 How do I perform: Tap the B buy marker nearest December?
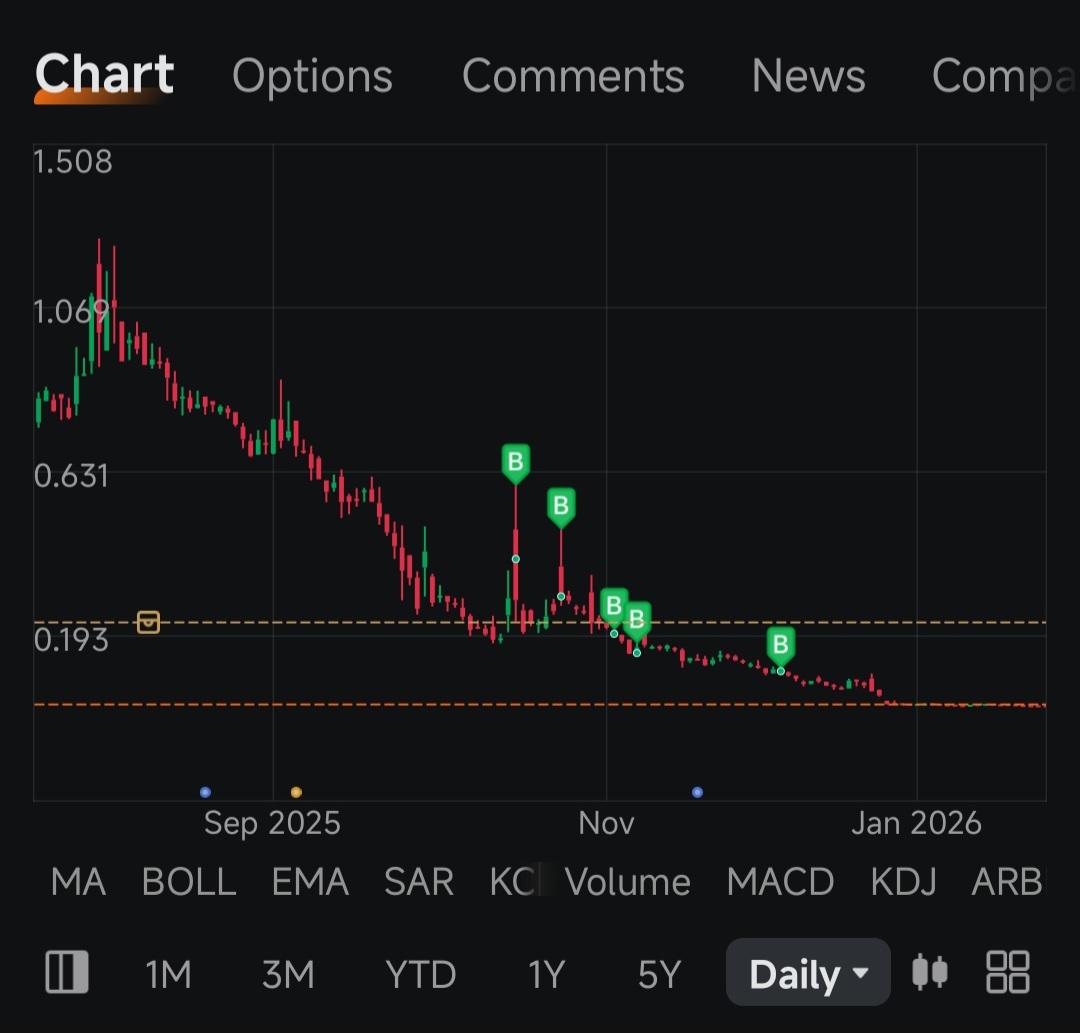[780, 646]
